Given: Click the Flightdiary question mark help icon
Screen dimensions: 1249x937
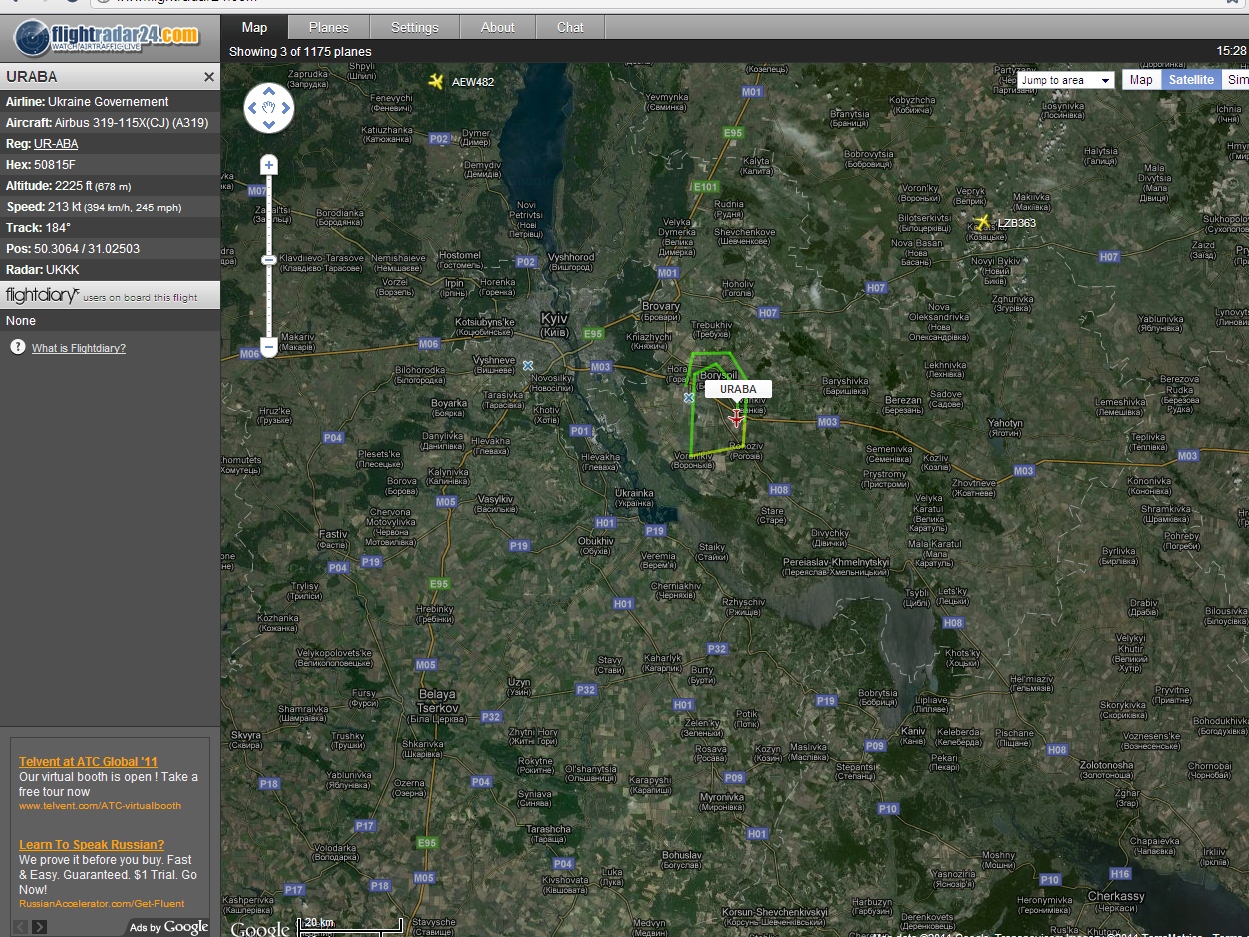Looking at the screenshot, I should pos(17,347).
